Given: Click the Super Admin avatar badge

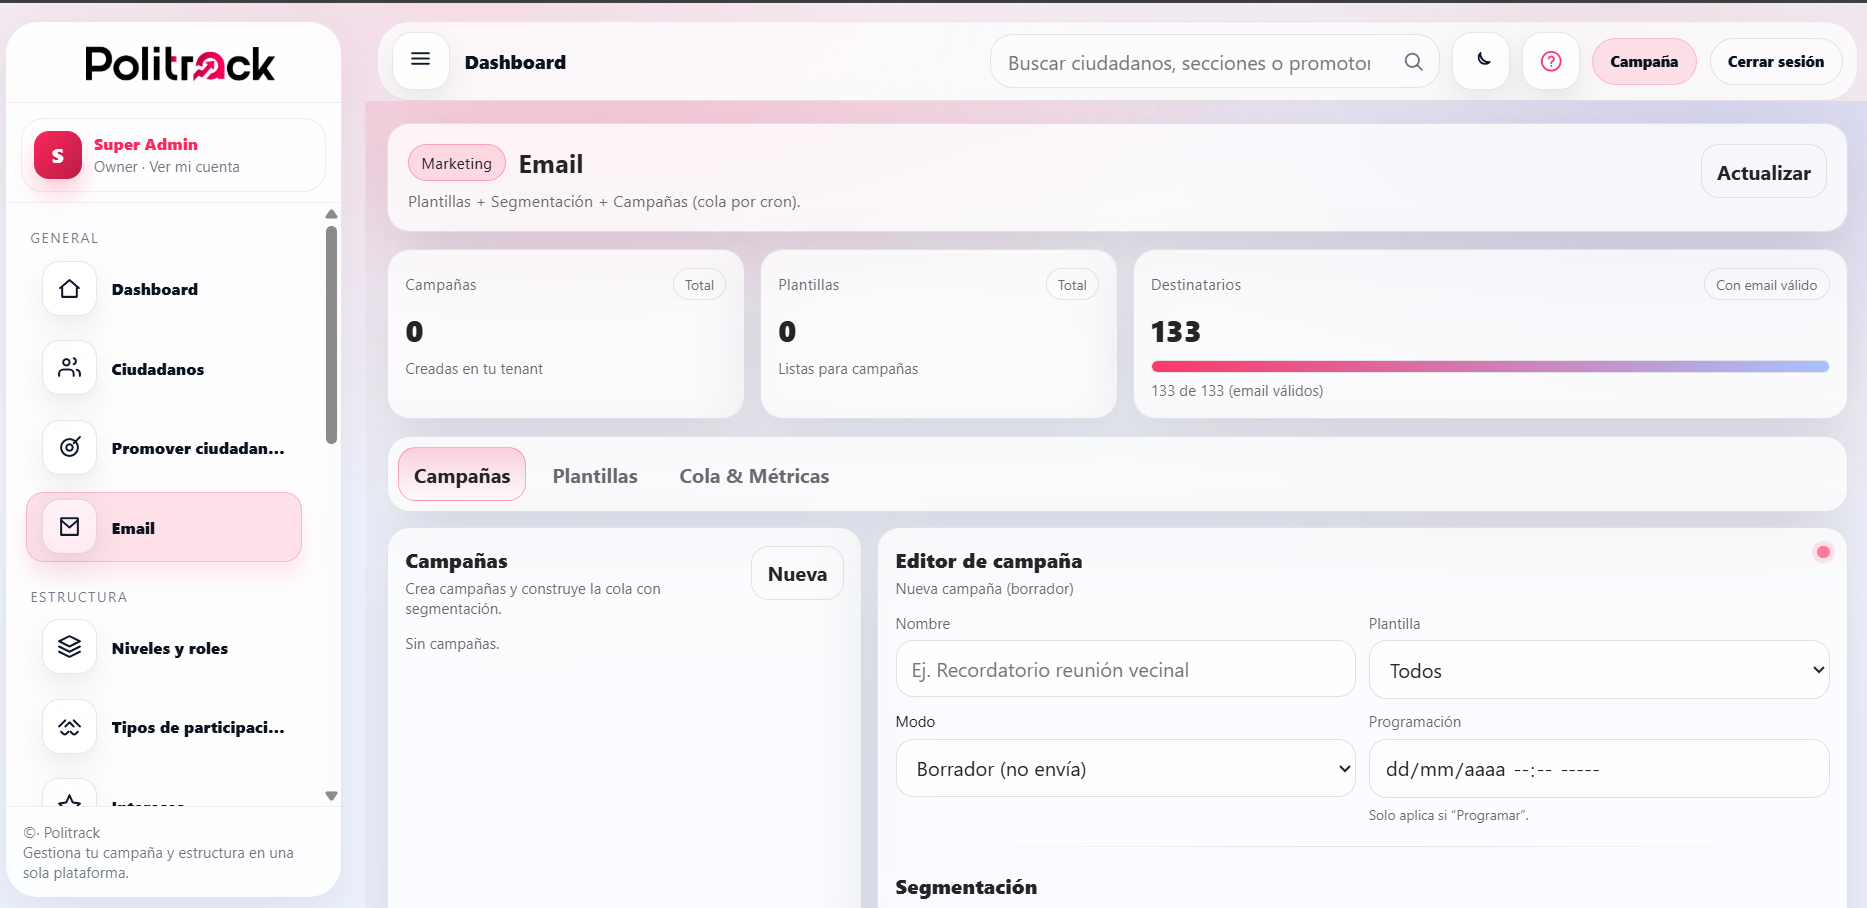Looking at the screenshot, I should click(x=57, y=155).
